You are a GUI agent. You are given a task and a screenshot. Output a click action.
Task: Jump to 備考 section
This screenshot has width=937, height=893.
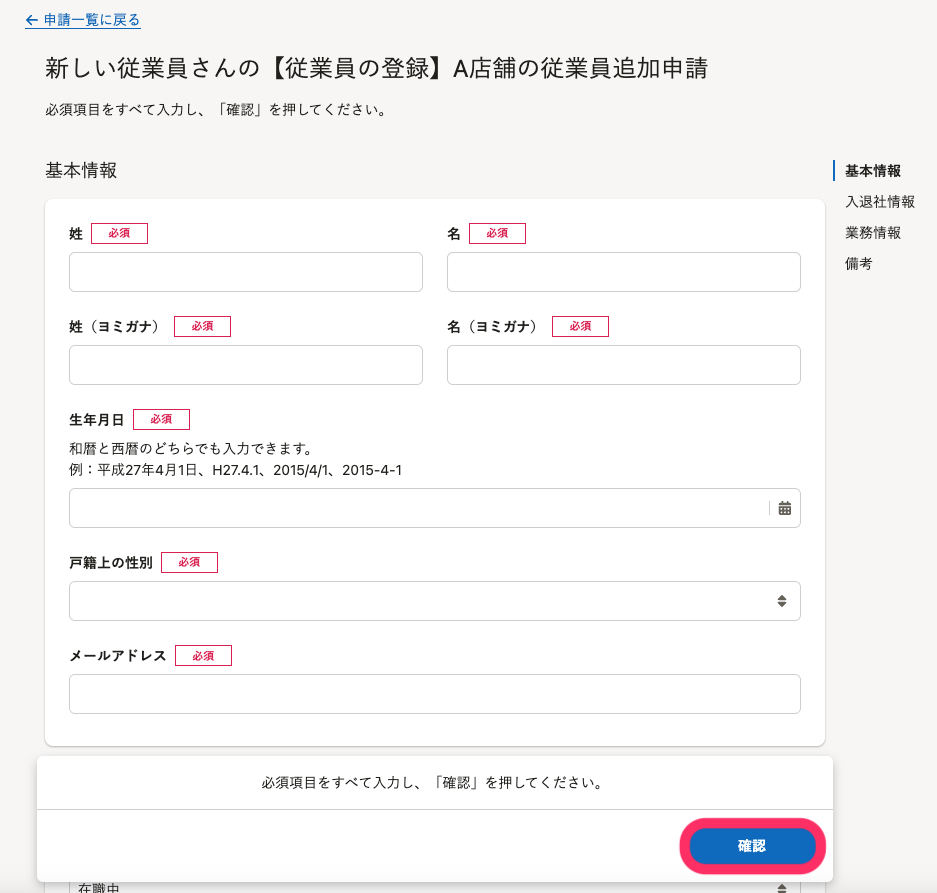[x=859, y=264]
